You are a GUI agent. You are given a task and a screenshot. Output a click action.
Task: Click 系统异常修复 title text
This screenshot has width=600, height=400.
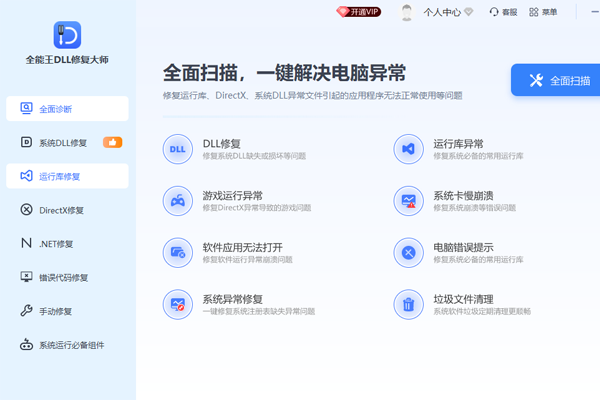233,299
